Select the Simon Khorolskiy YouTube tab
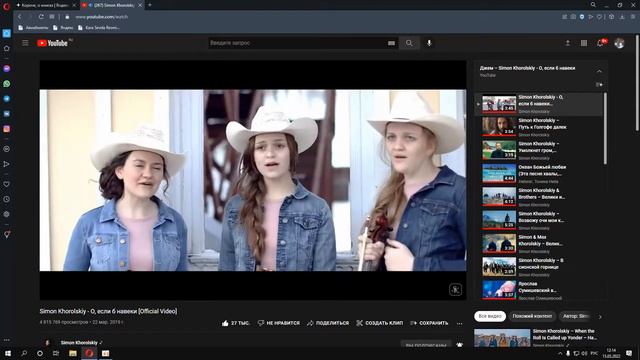This screenshot has width=640, height=360. [111, 5]
